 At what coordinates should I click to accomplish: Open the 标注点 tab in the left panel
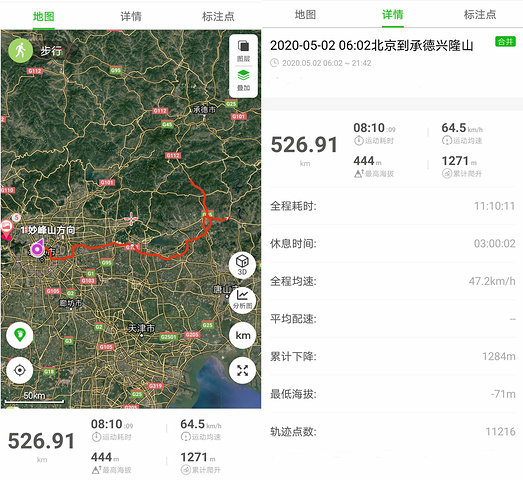[x=218, y=16]
